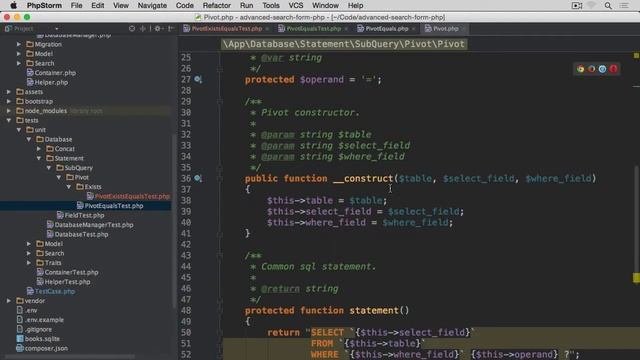The image size is (640, 360).
Task: Select ContainerTest.php file
Action: pos(71,272)
